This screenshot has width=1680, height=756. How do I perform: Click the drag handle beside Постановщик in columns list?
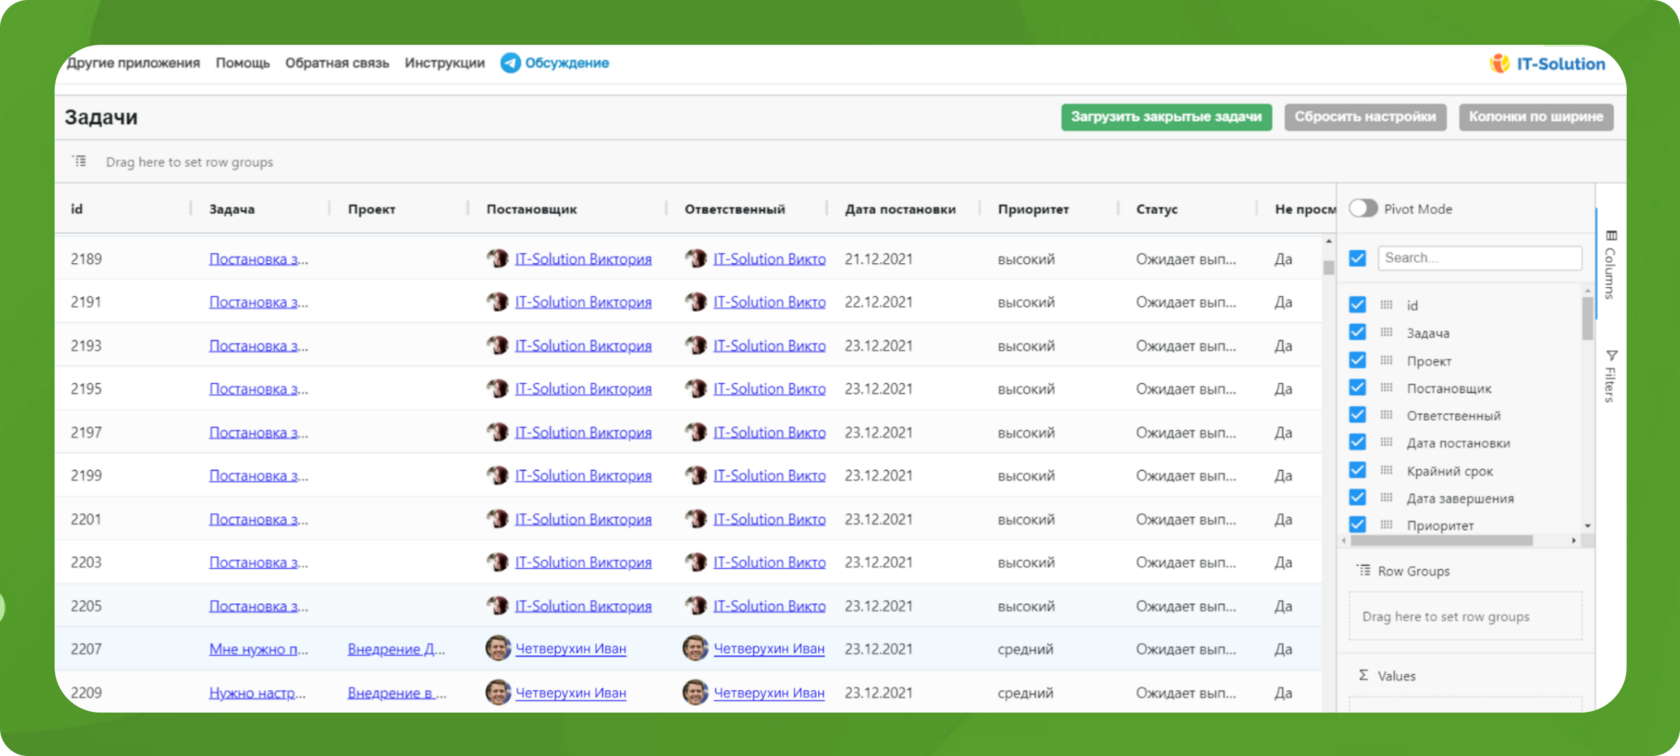click(x=1386, y=387)
